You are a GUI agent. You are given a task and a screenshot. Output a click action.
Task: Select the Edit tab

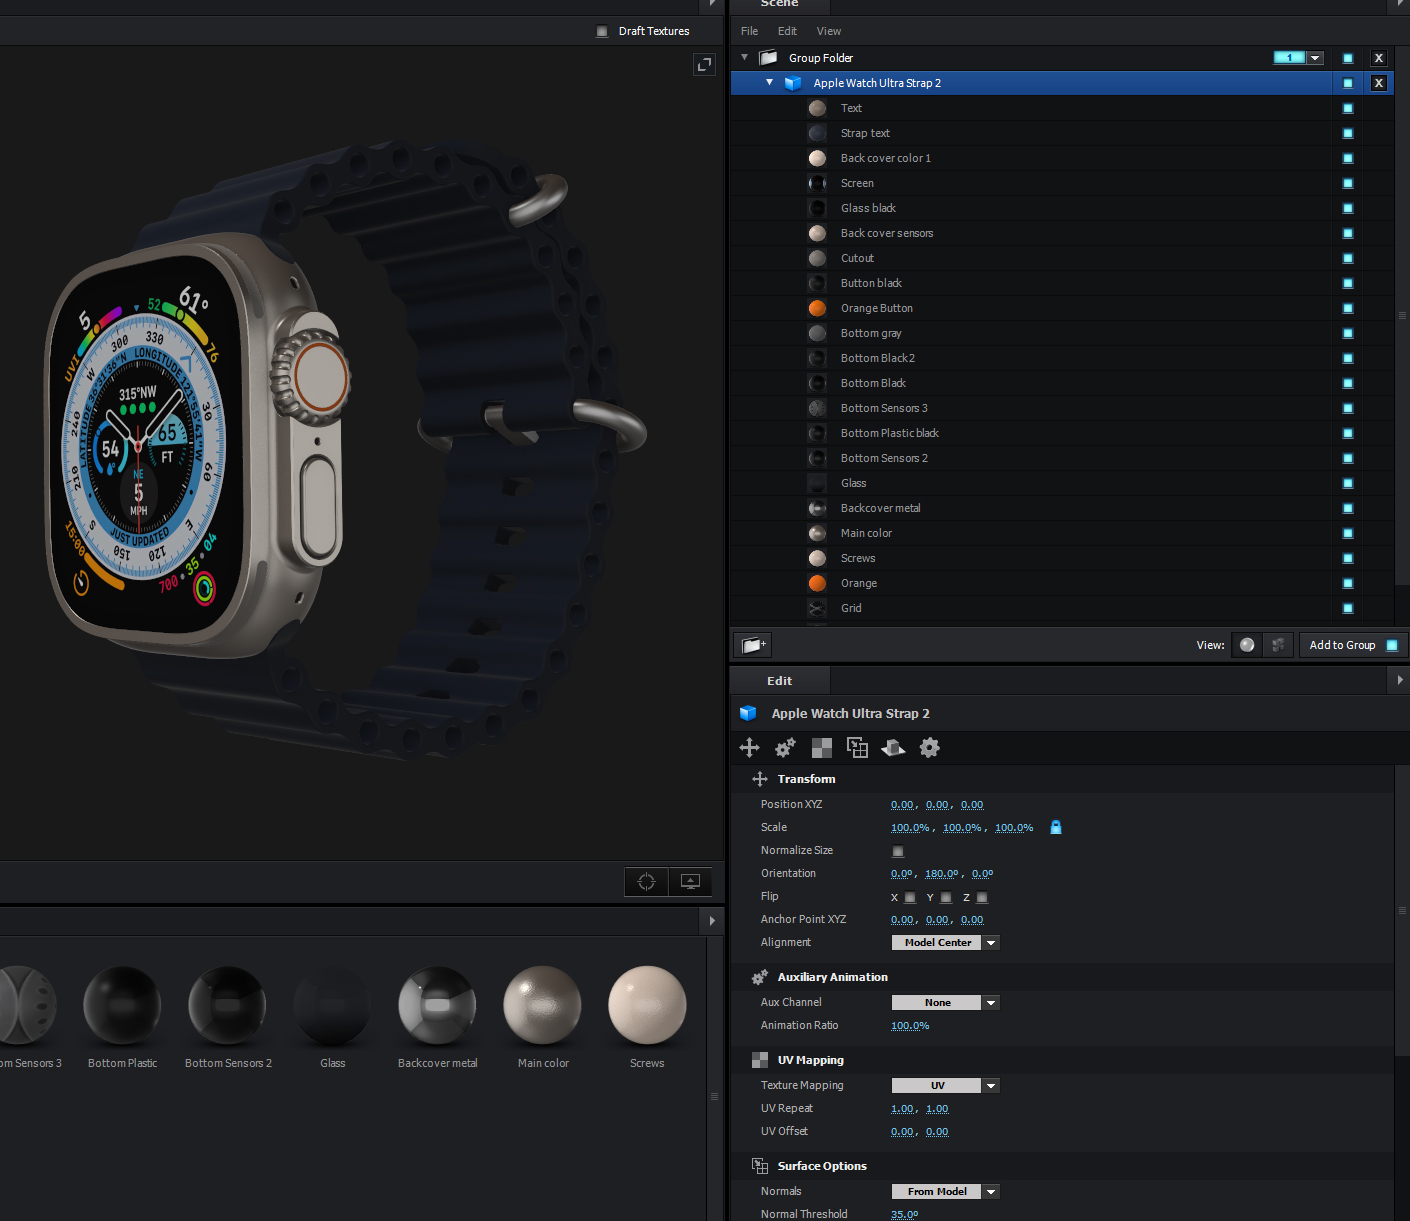(x=780, y=681)
